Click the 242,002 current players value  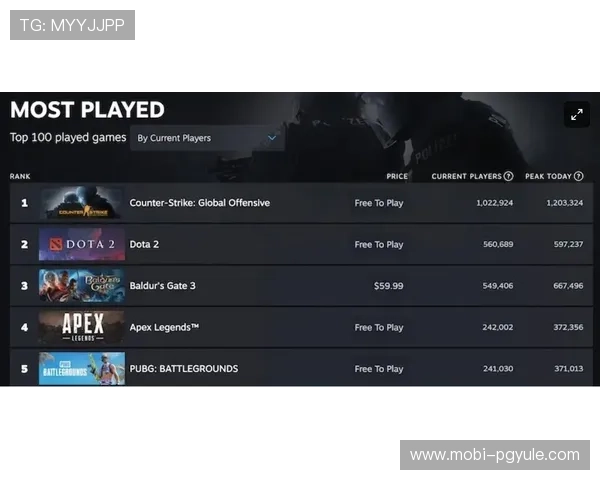498,327
